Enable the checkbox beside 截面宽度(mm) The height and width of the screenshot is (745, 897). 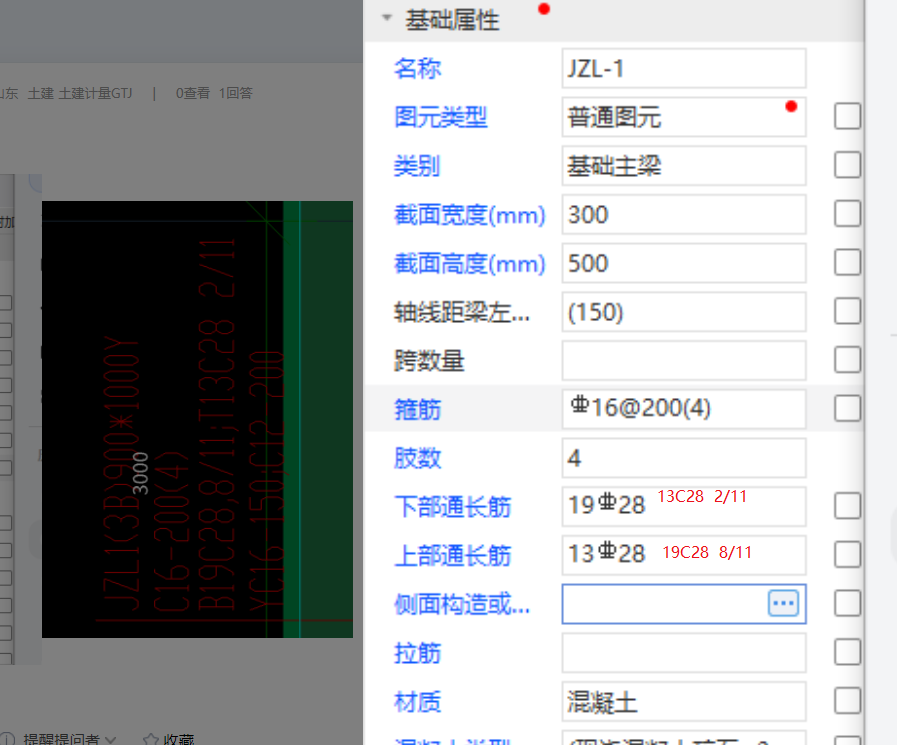coord(847,214)
